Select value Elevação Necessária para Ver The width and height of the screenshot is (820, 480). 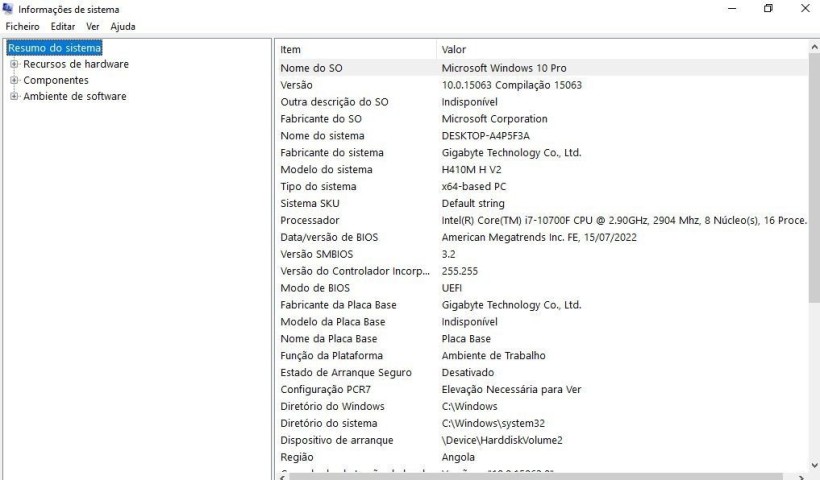[511, 389]
